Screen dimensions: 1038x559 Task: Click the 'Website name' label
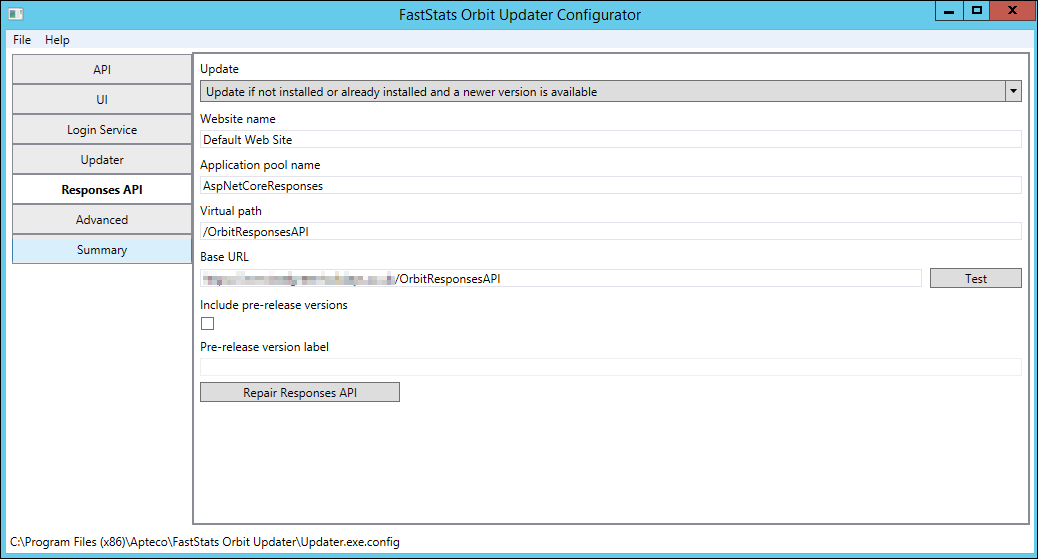238,119
